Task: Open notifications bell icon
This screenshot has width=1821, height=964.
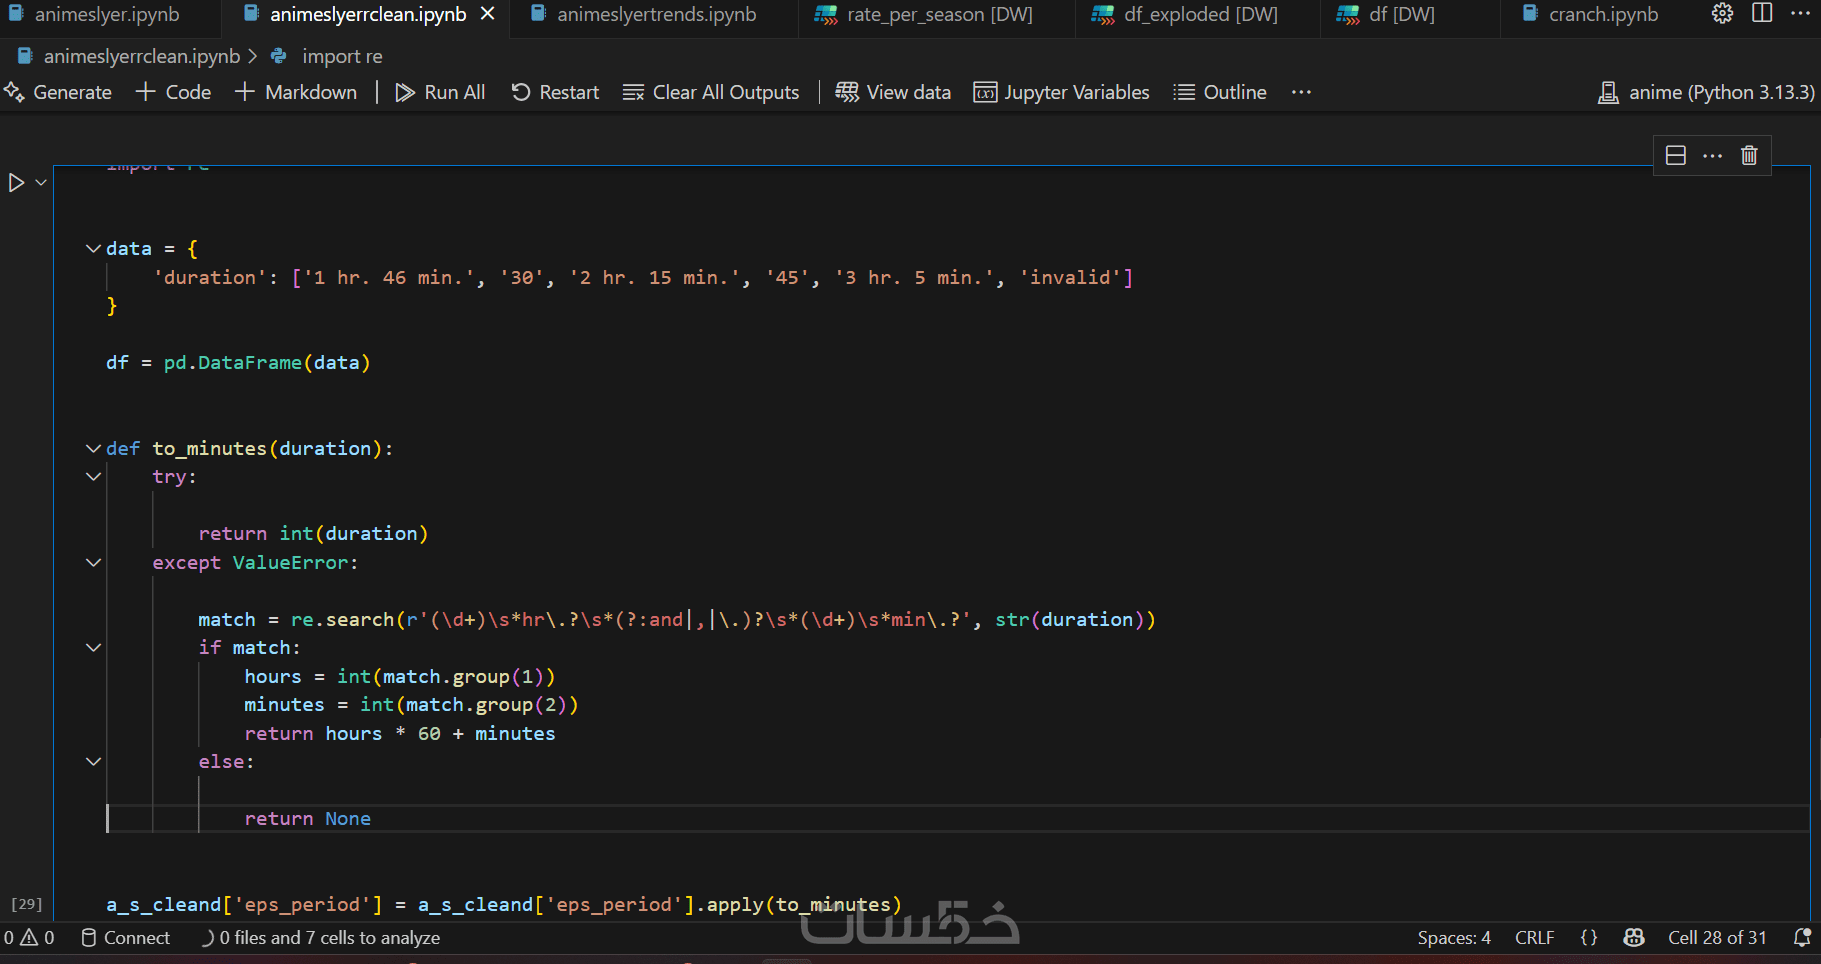Action: coord(1802,938)
